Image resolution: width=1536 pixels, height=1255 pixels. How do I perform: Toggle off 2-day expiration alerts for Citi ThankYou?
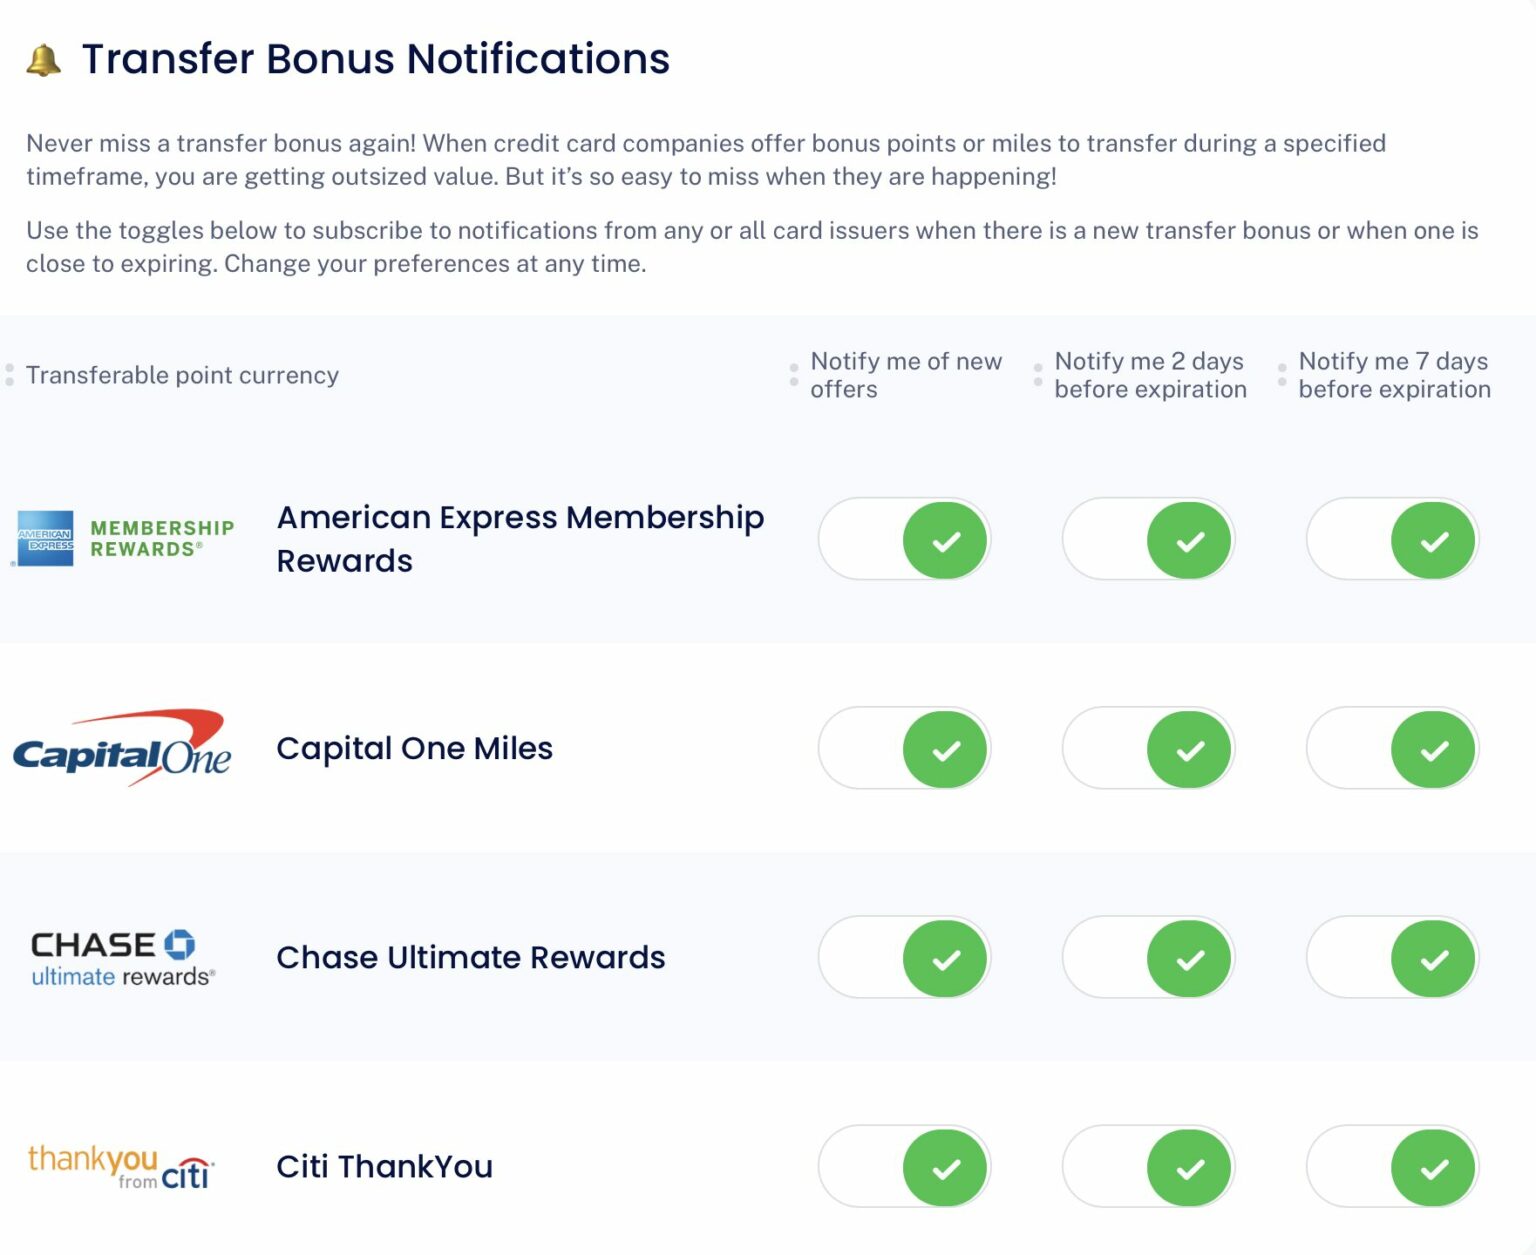click(x=1148, y=1166)
